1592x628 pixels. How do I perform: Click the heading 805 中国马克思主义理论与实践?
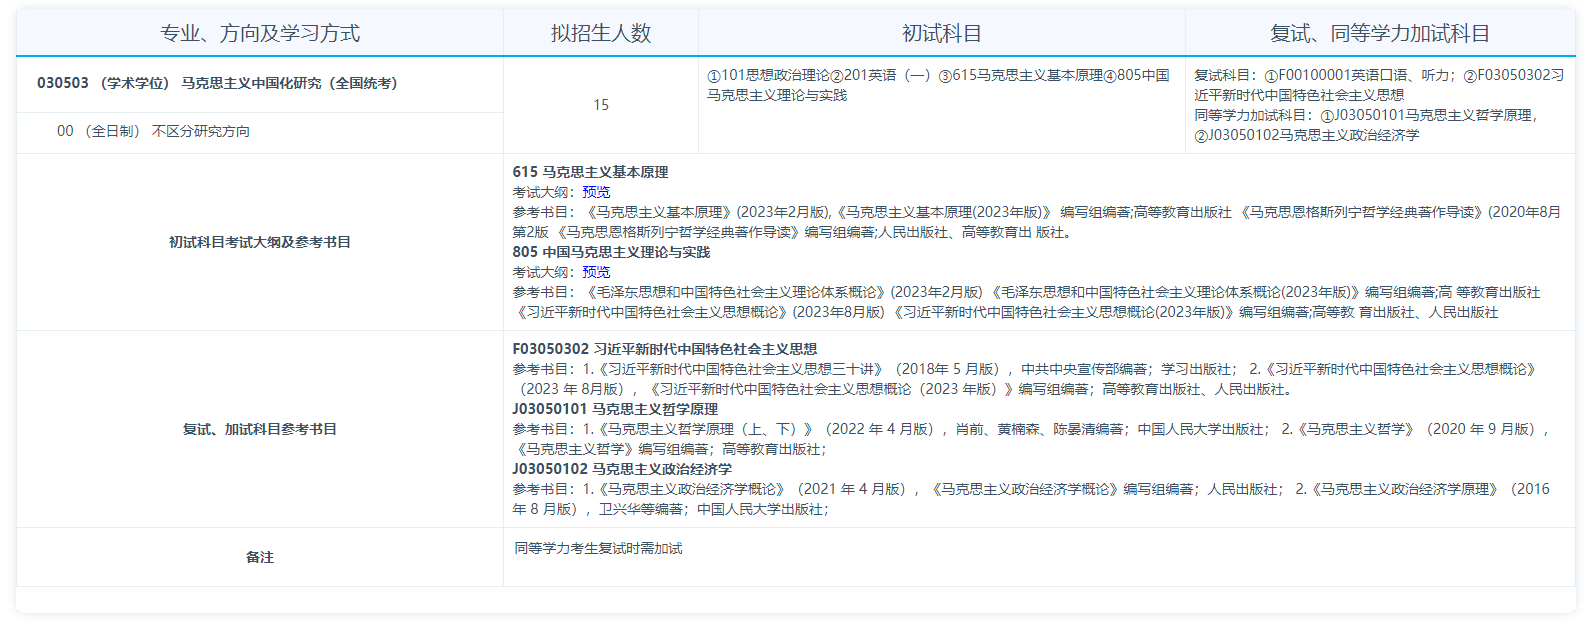click(x=611, y=252)
